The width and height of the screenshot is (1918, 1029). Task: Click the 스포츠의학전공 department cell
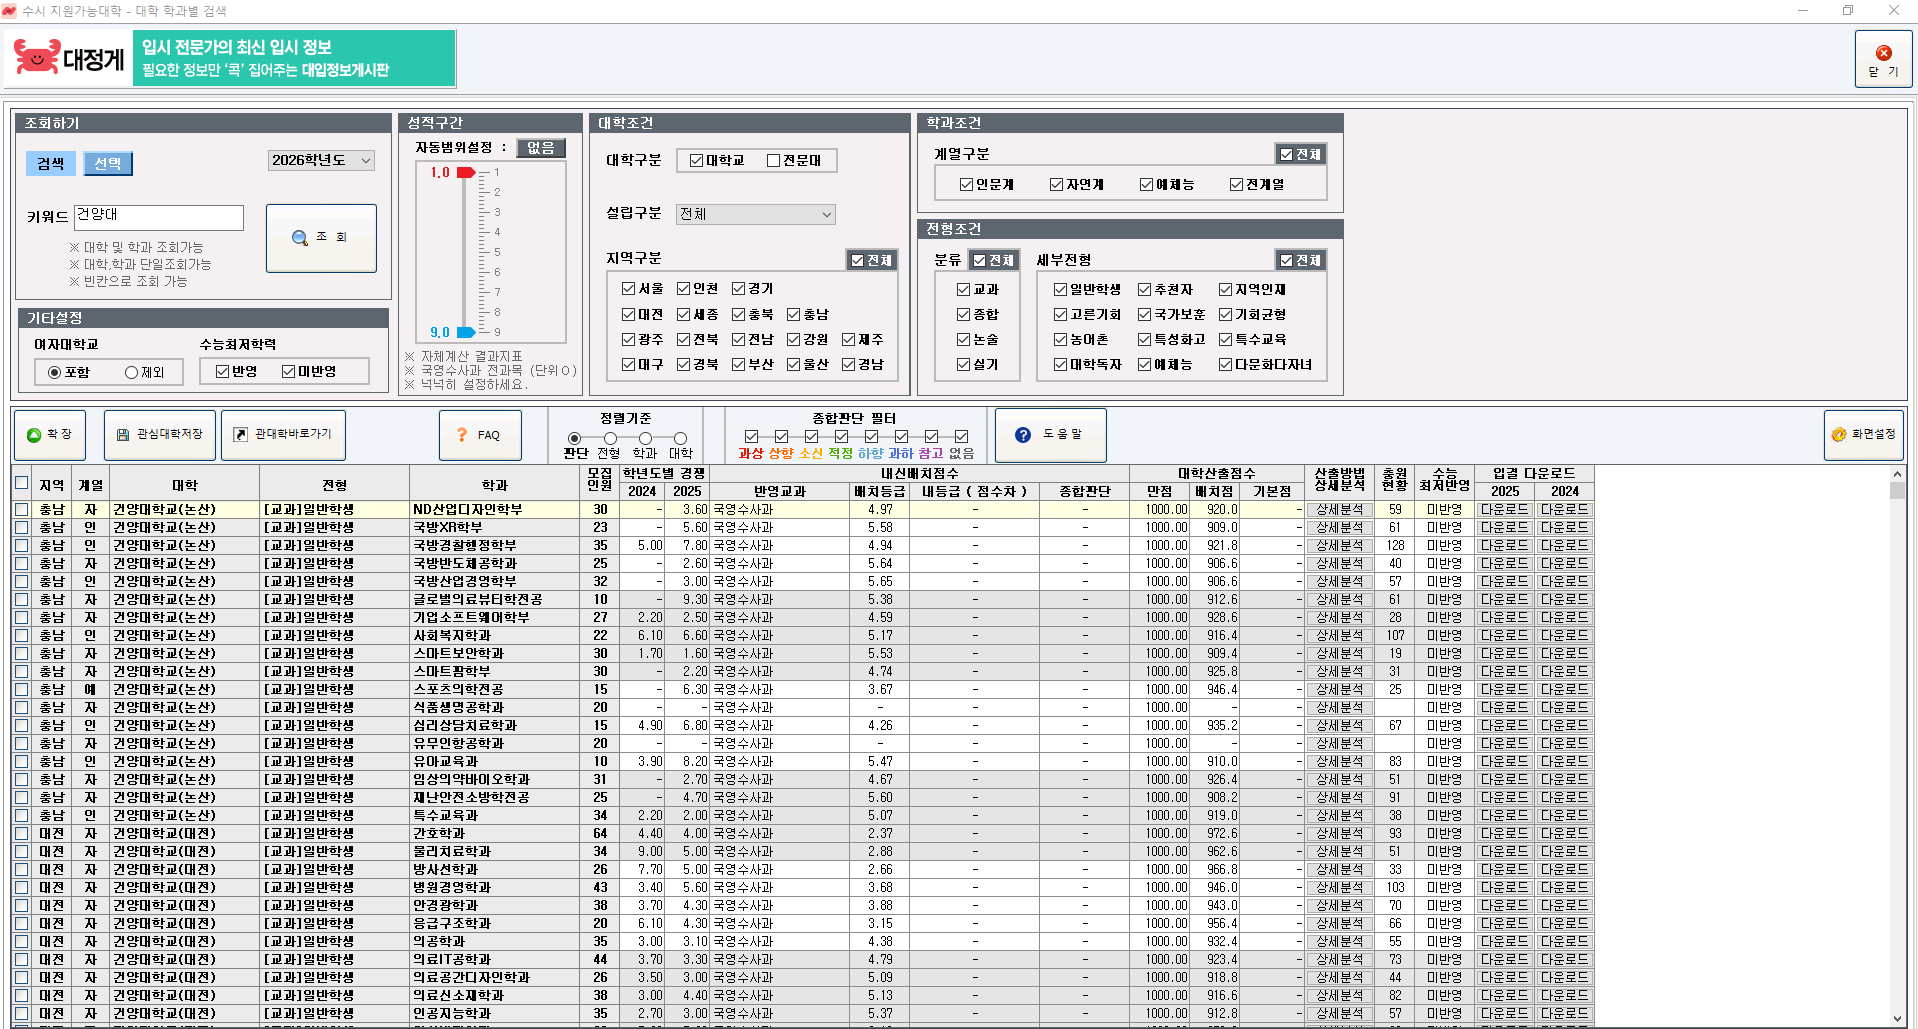click(495, 689)
